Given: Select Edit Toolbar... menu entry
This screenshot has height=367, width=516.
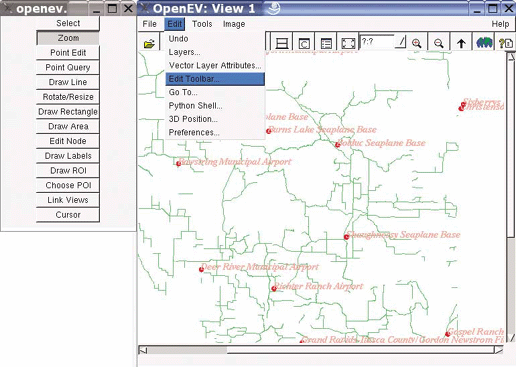Looking at the screenshot, I should (x=215, y=79).
